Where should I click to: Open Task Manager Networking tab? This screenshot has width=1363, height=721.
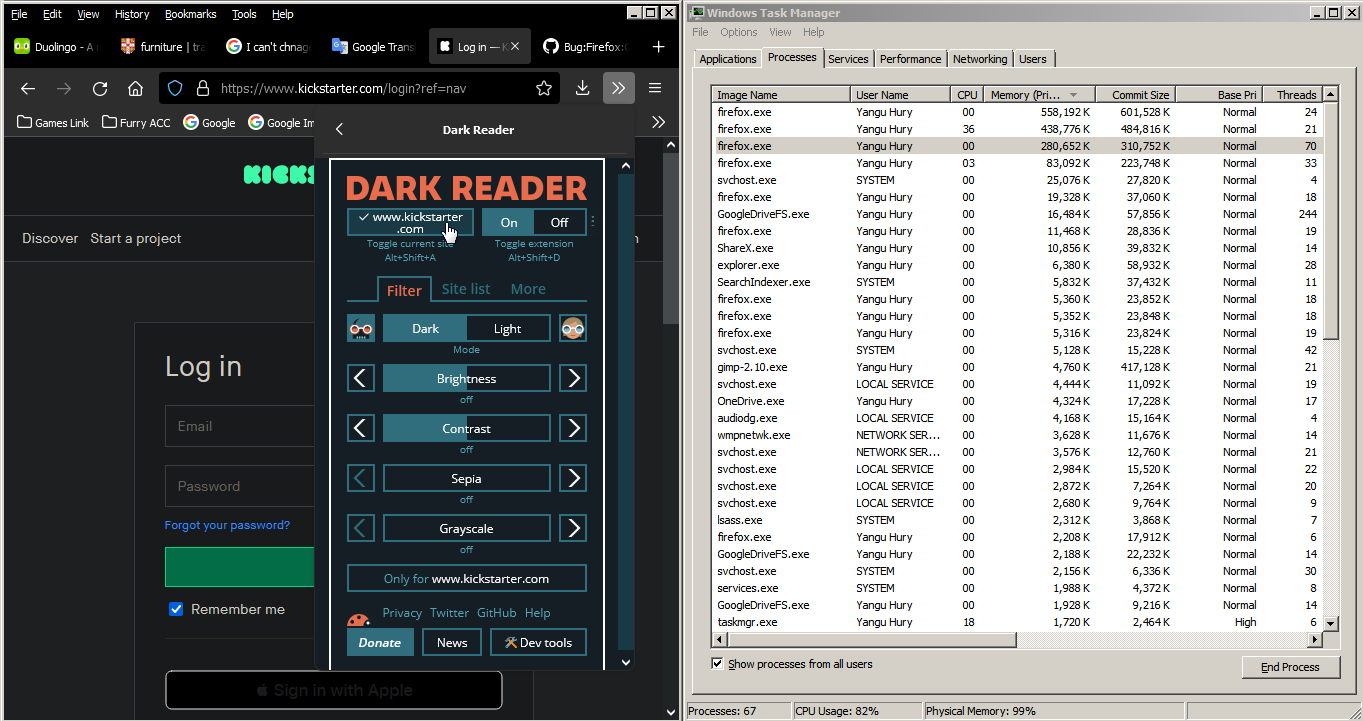[x=980, y=59]
